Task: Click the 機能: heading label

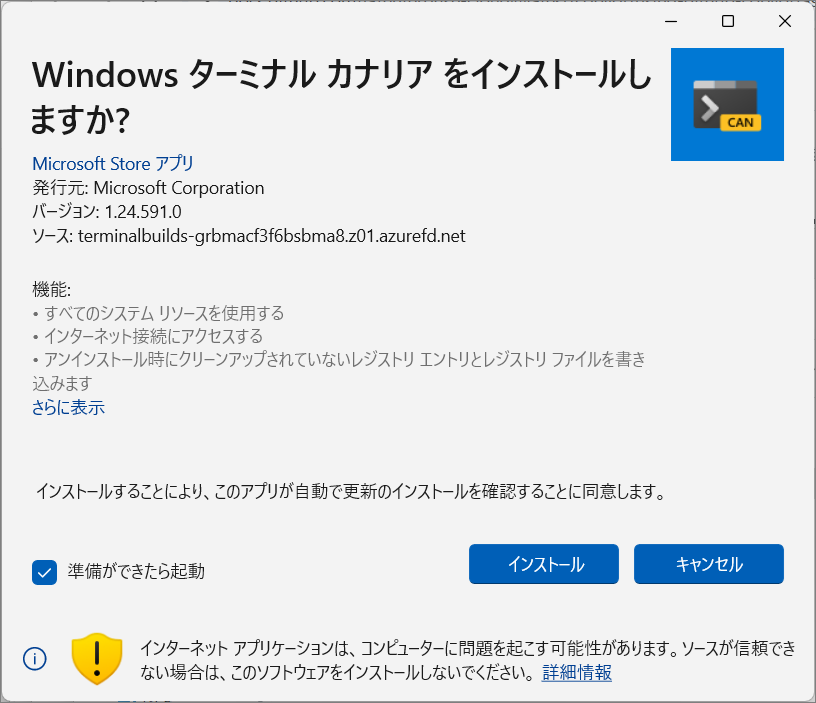Action: 52,289
